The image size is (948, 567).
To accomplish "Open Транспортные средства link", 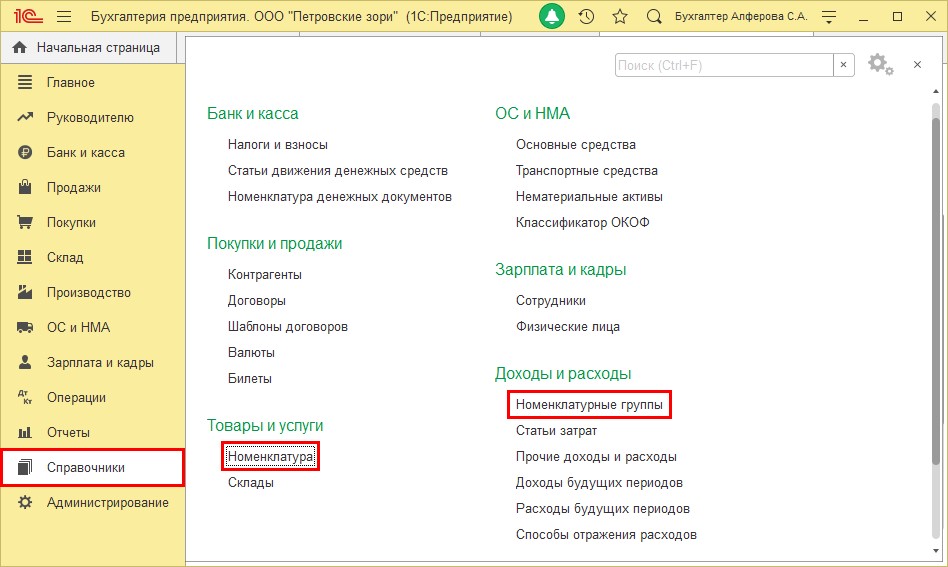I will (x=586, y=171).
